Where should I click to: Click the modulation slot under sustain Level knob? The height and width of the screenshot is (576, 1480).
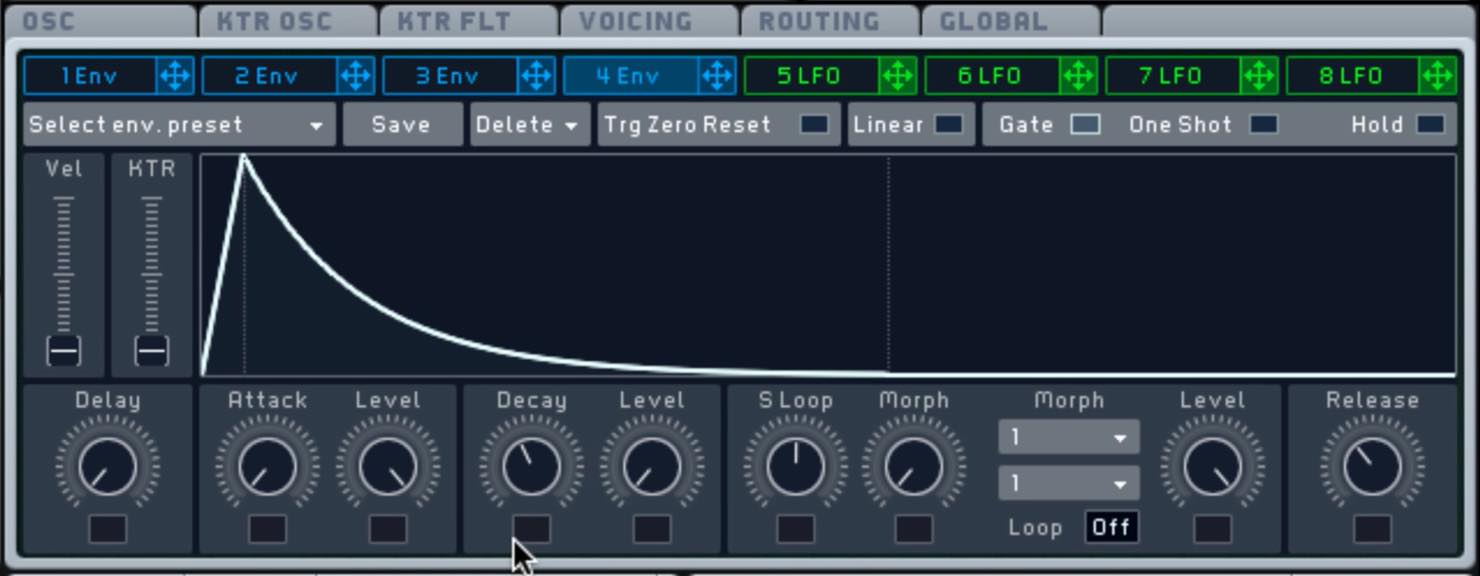click(x=1213, y=529)
